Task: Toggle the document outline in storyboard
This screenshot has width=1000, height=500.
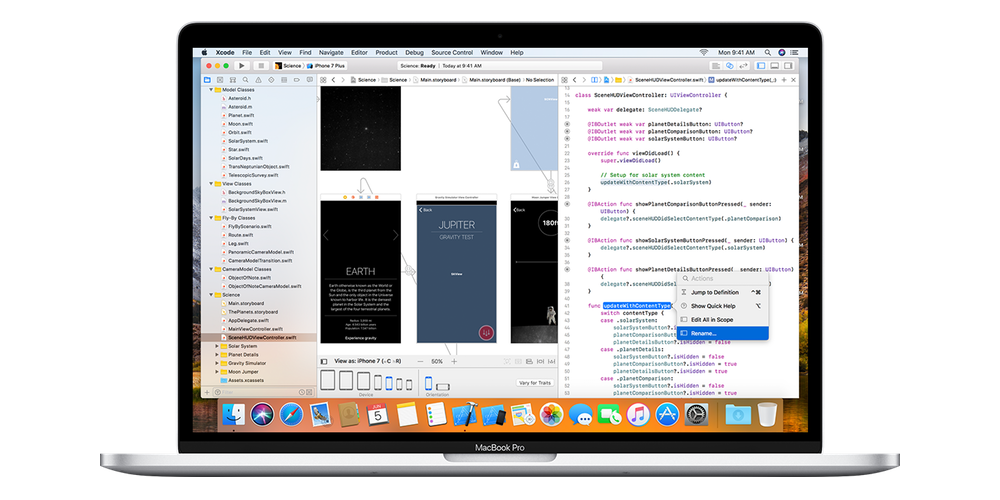Action: [x=324, y=361]
